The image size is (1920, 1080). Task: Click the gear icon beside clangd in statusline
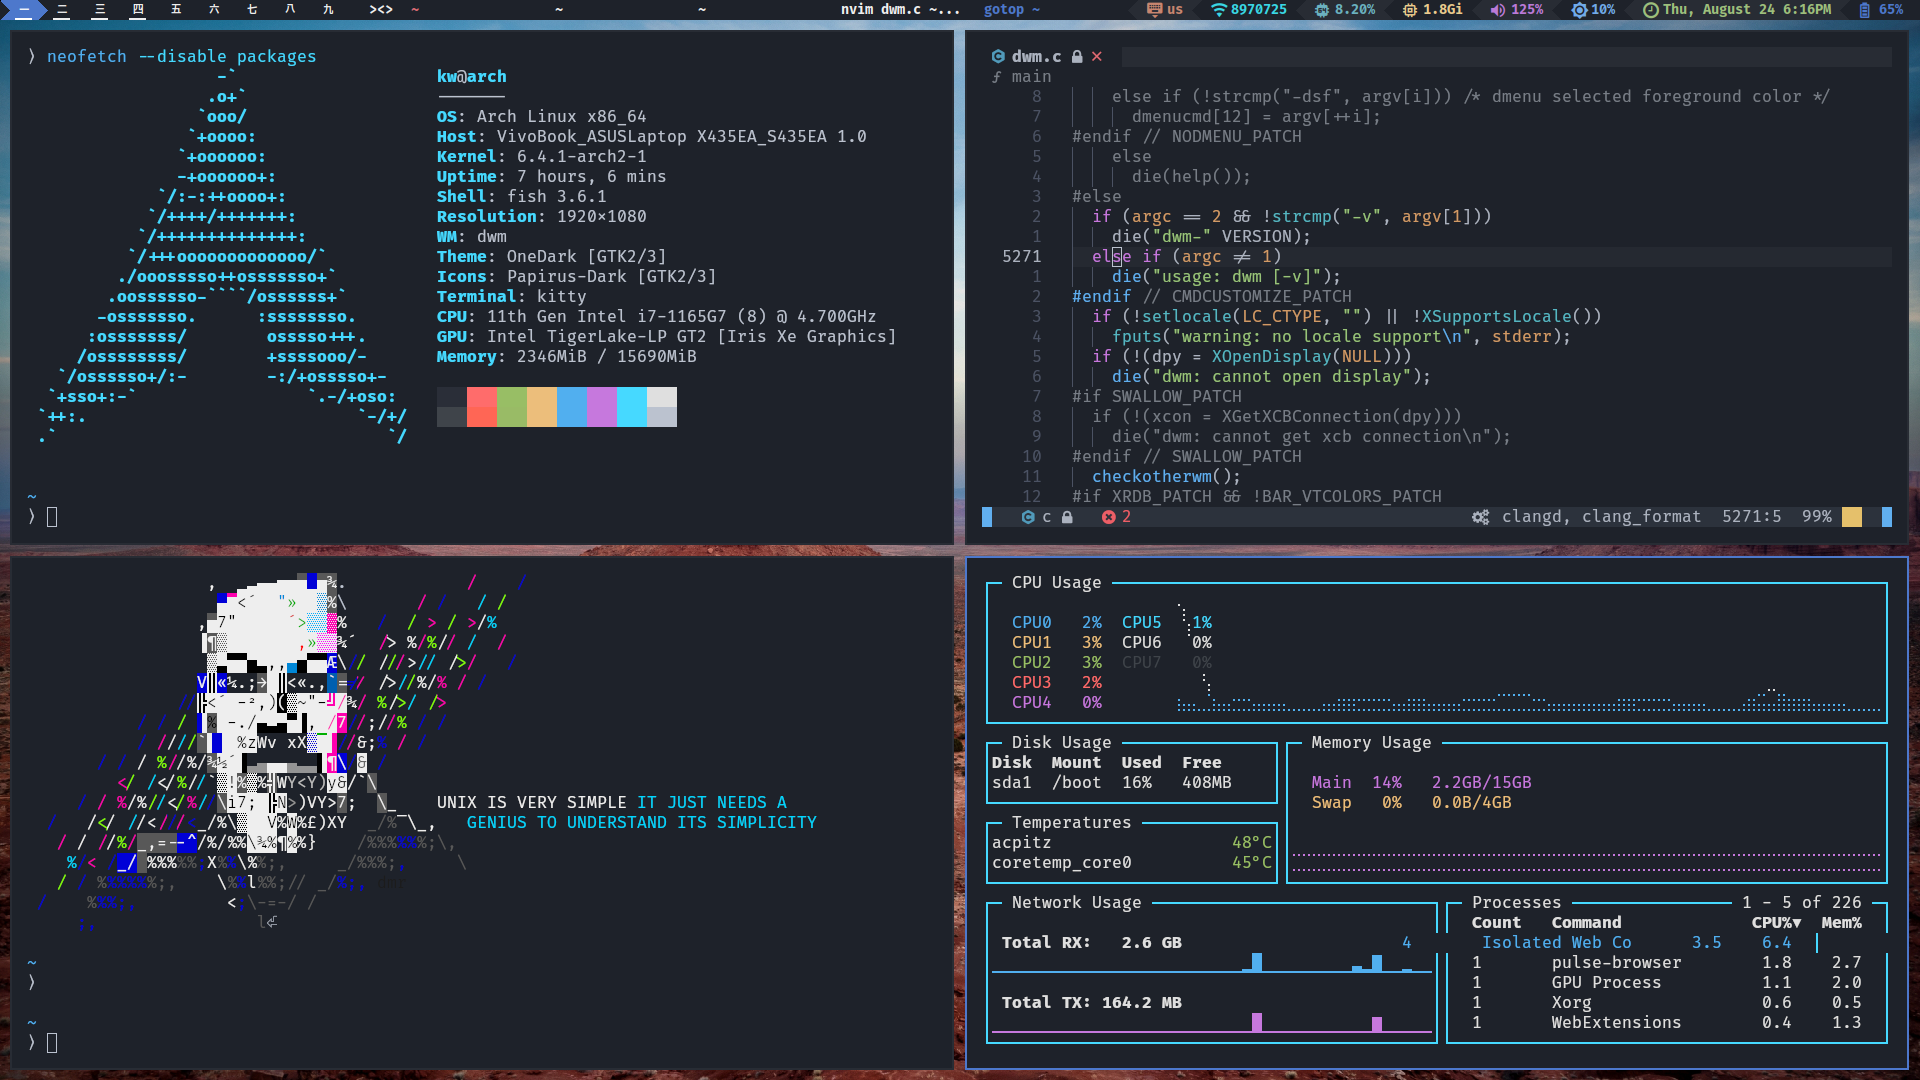pos(1480,517)
